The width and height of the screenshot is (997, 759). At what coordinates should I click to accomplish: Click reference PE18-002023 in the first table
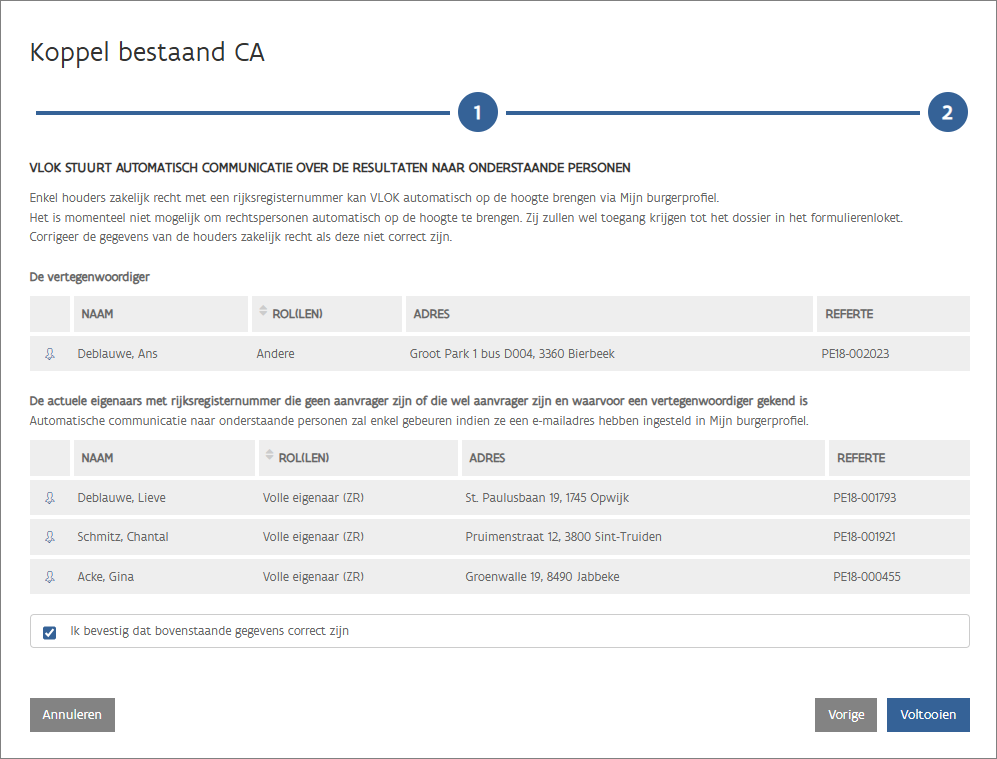(855, 354)
